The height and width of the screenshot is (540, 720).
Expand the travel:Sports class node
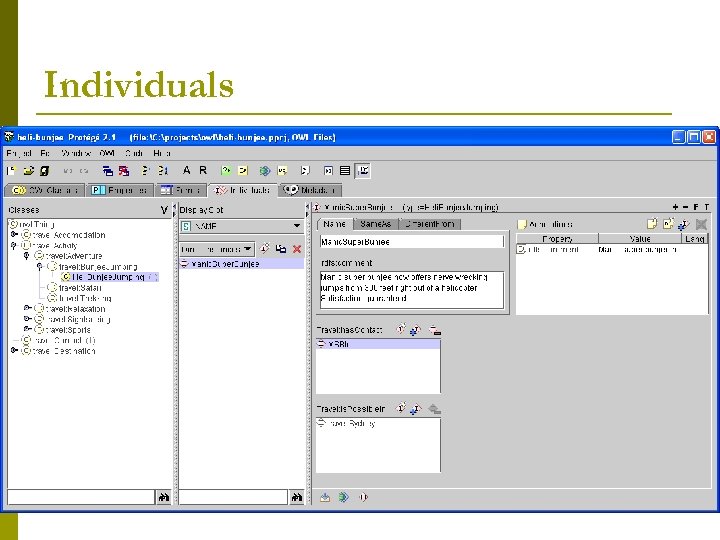click(x=27, y=329)
